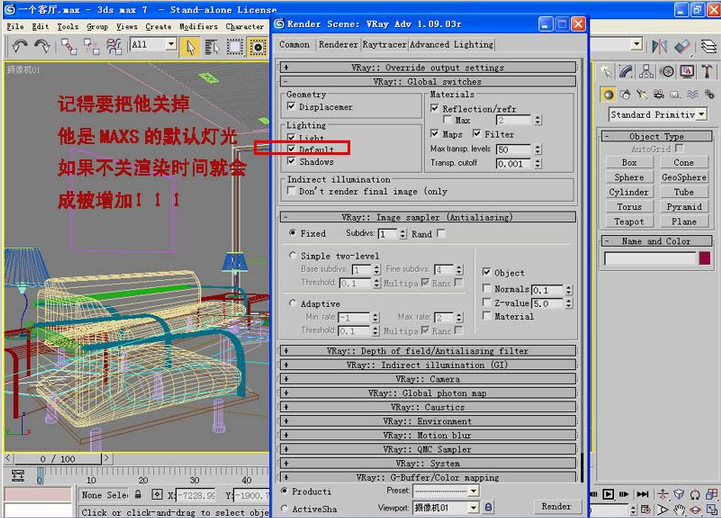Click the Render button
Screen dimensions: 721x518
click(x=556, y=507)
